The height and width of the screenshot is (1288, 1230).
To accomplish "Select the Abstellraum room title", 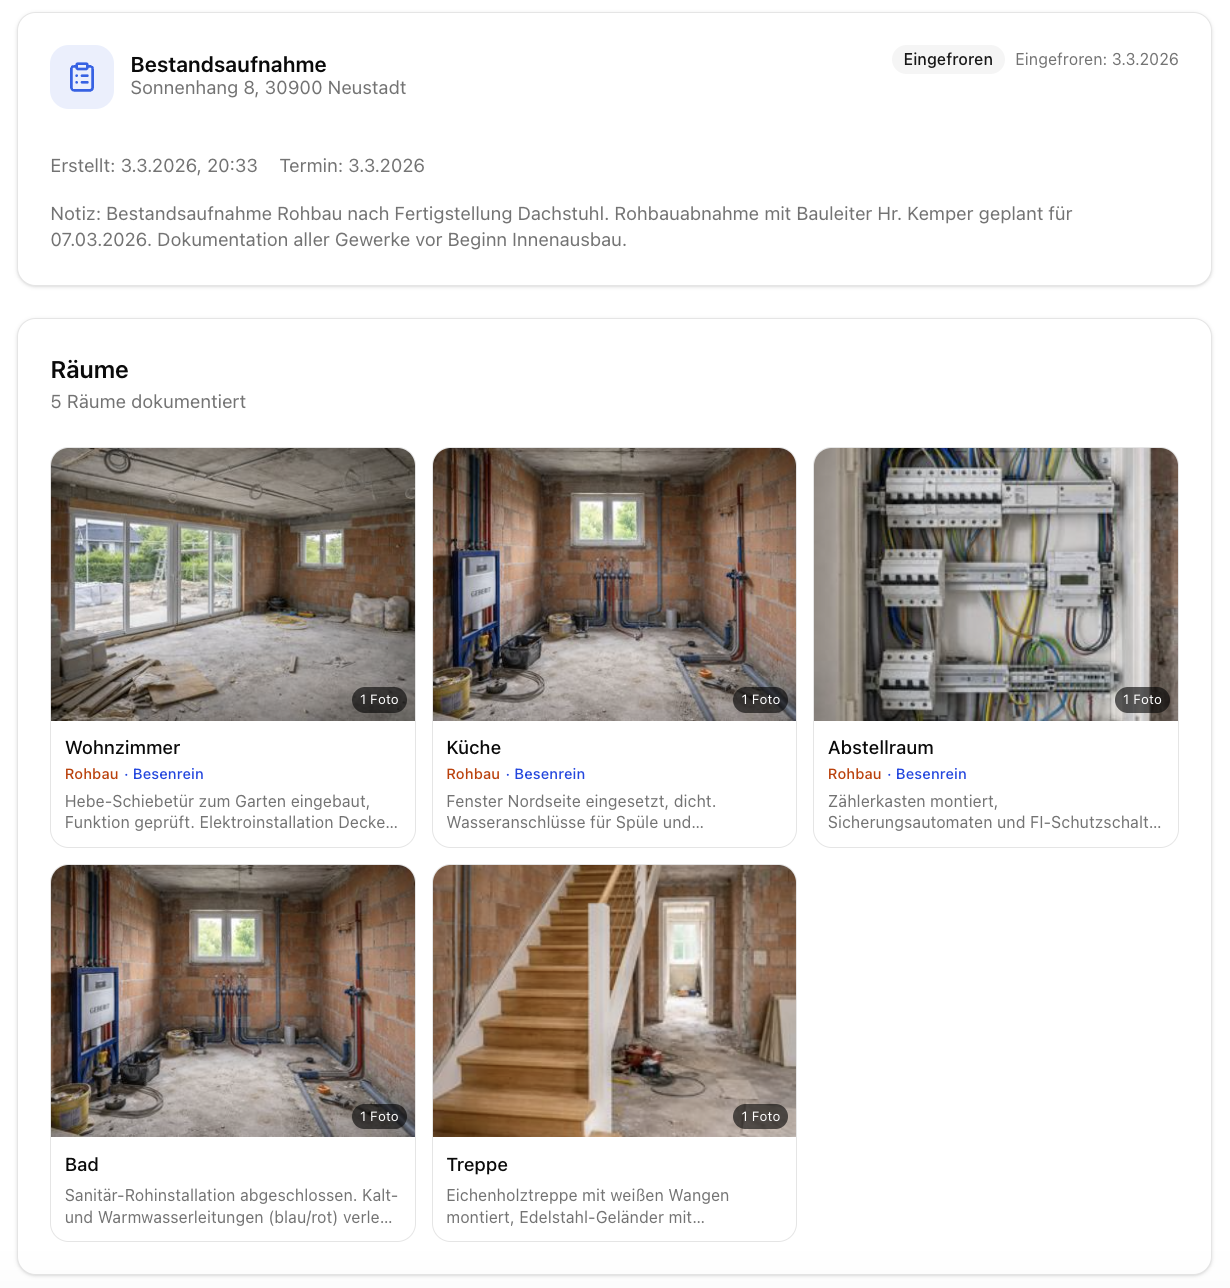I will pyautogui.click(x=880, y=748).
